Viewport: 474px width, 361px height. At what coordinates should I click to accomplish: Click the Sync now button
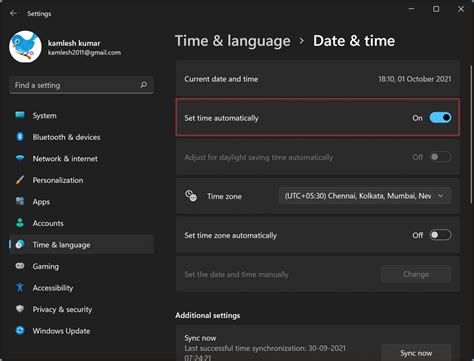click(x=416, y=353)
